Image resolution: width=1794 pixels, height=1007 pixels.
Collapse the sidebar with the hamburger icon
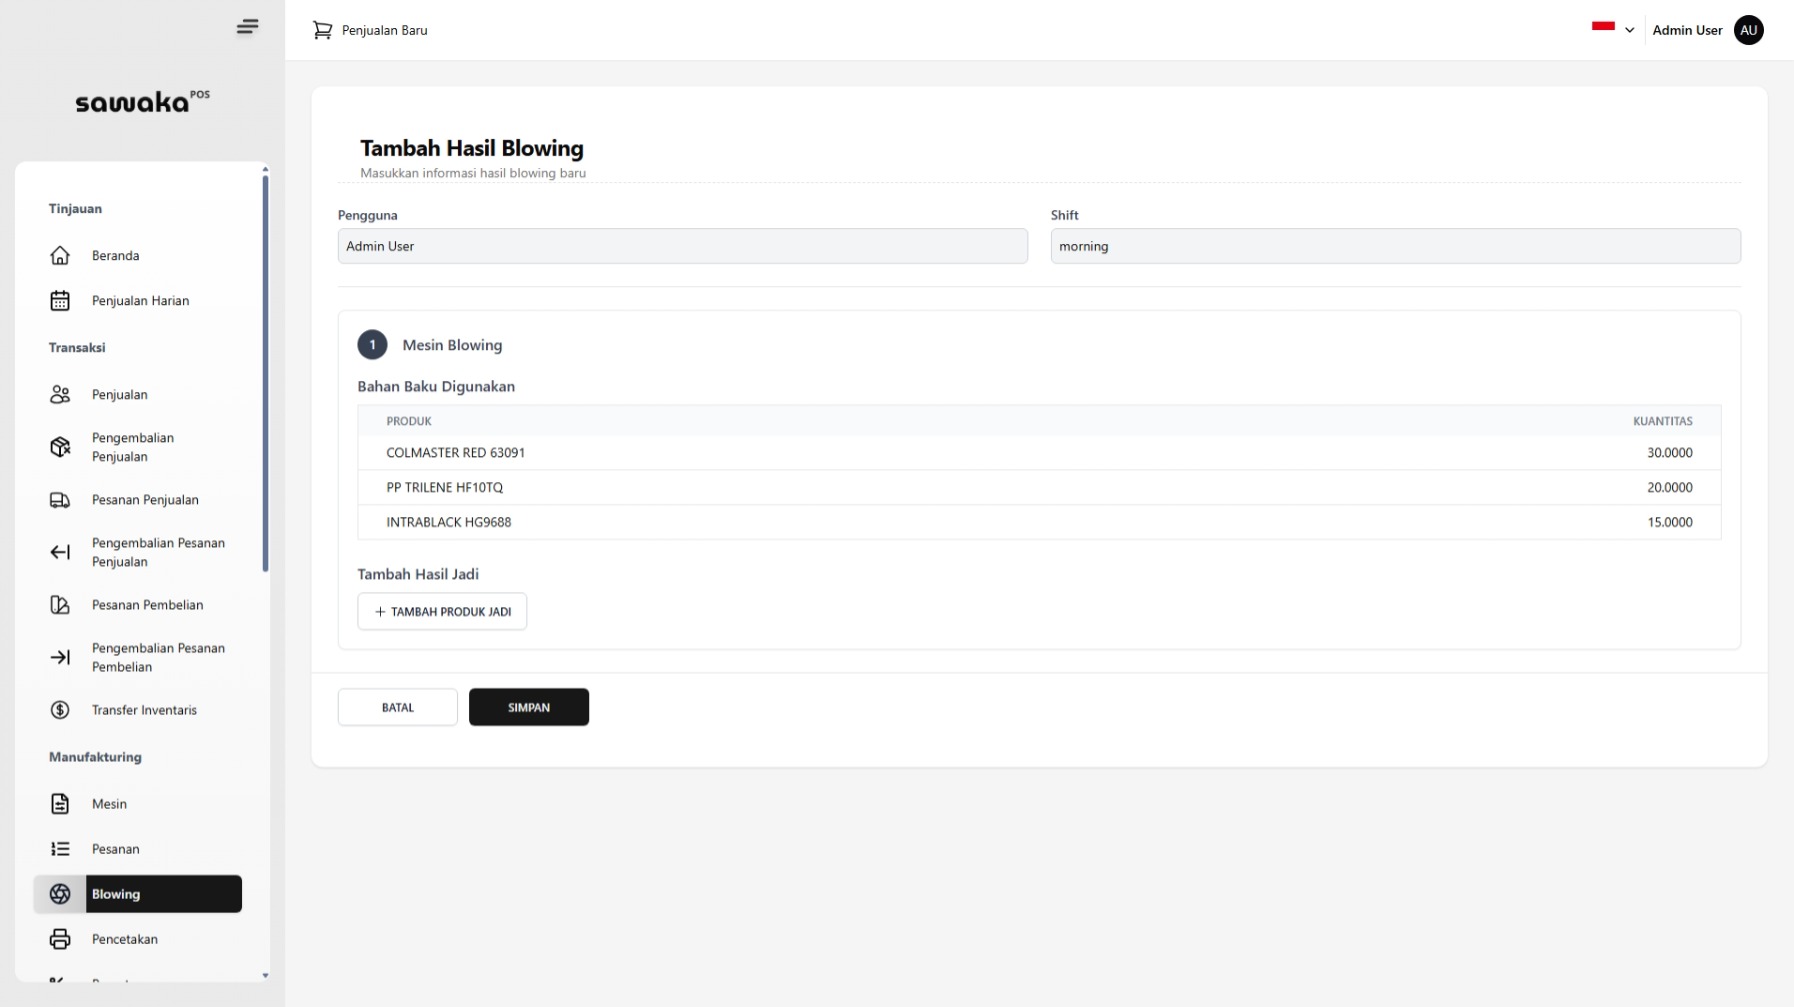click(x=247, y=27)
